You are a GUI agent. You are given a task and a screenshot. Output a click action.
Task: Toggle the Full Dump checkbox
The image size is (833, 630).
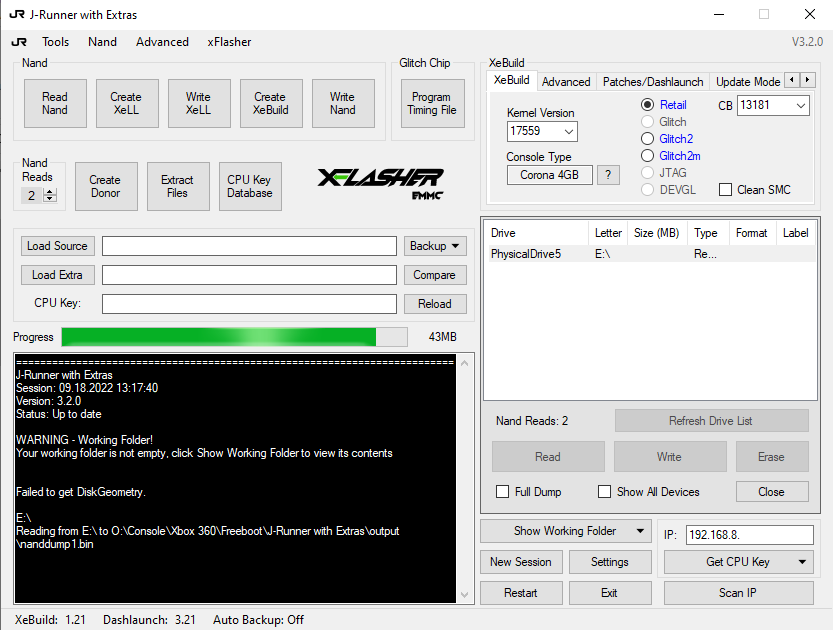[x=502, y=492]
